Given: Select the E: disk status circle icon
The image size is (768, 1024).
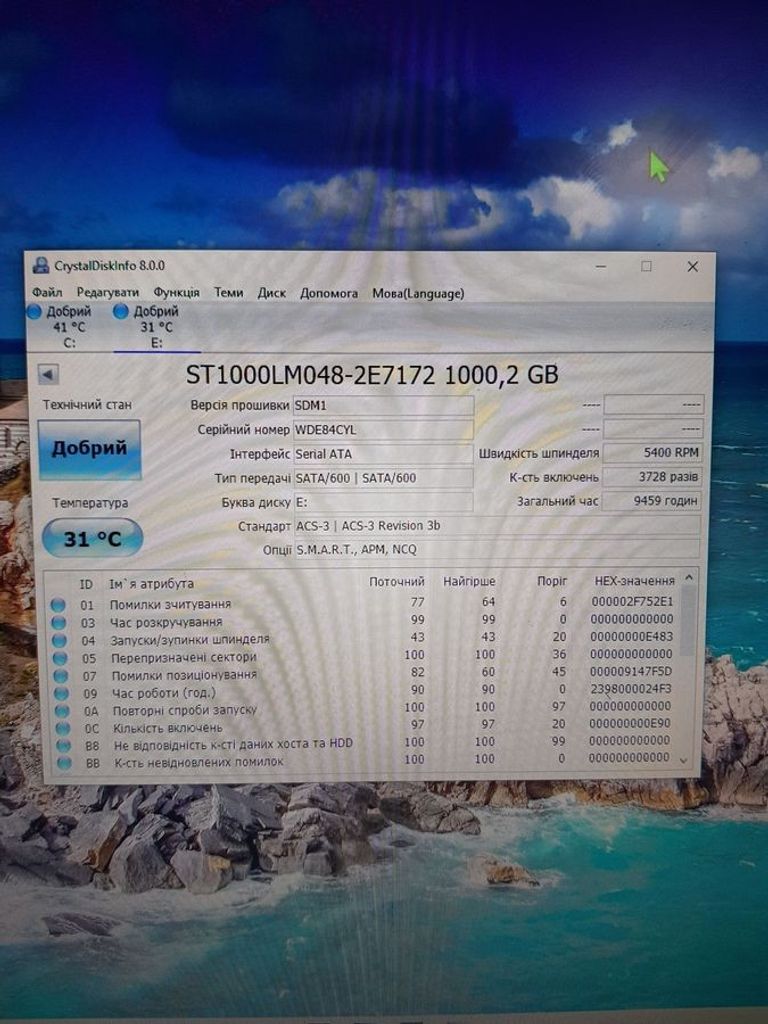Looking at the screenshot, I should pos(121,311).
